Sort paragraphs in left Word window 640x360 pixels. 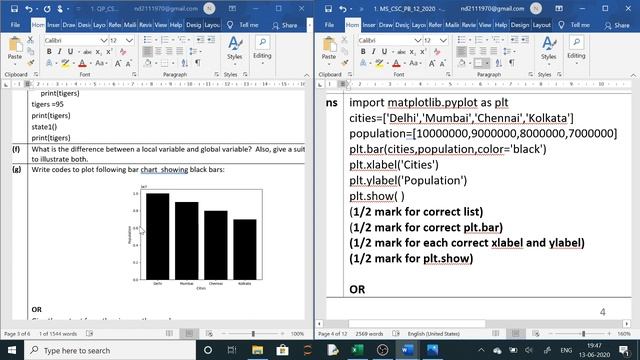[x=185, y=63]
